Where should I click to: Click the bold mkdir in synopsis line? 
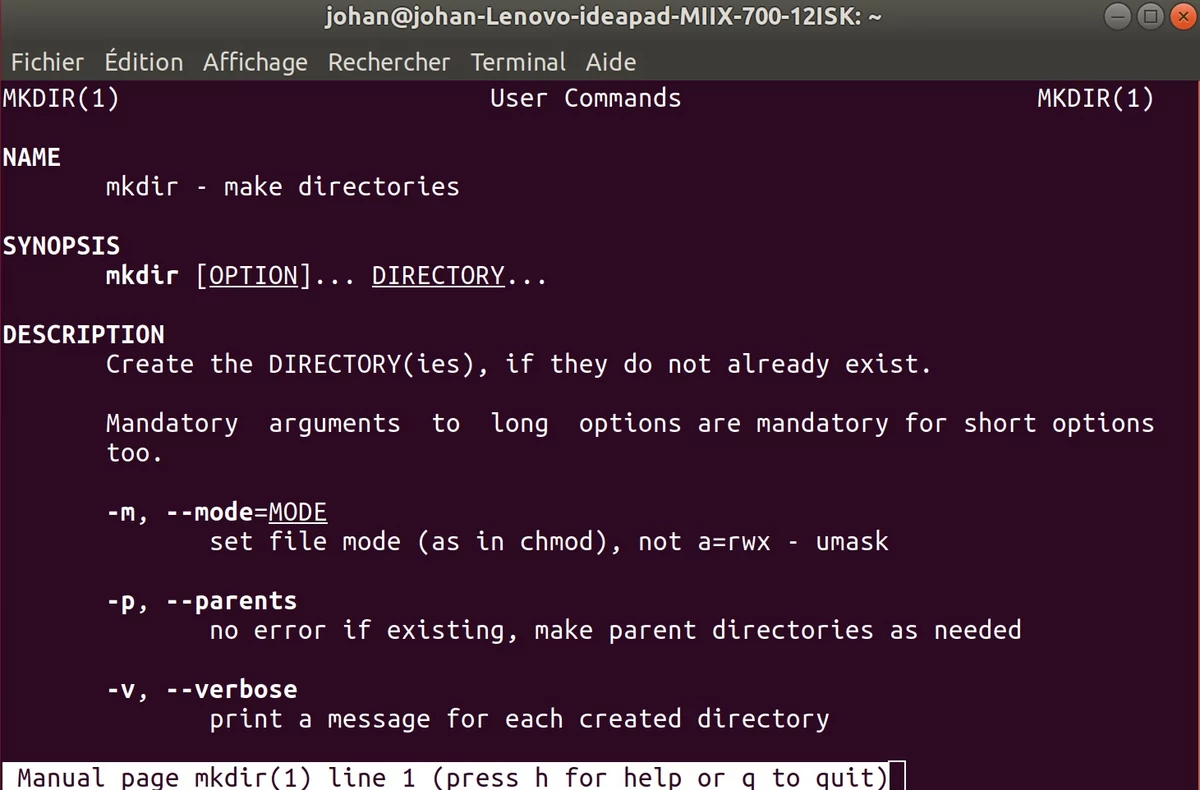(x=142, y=276)
